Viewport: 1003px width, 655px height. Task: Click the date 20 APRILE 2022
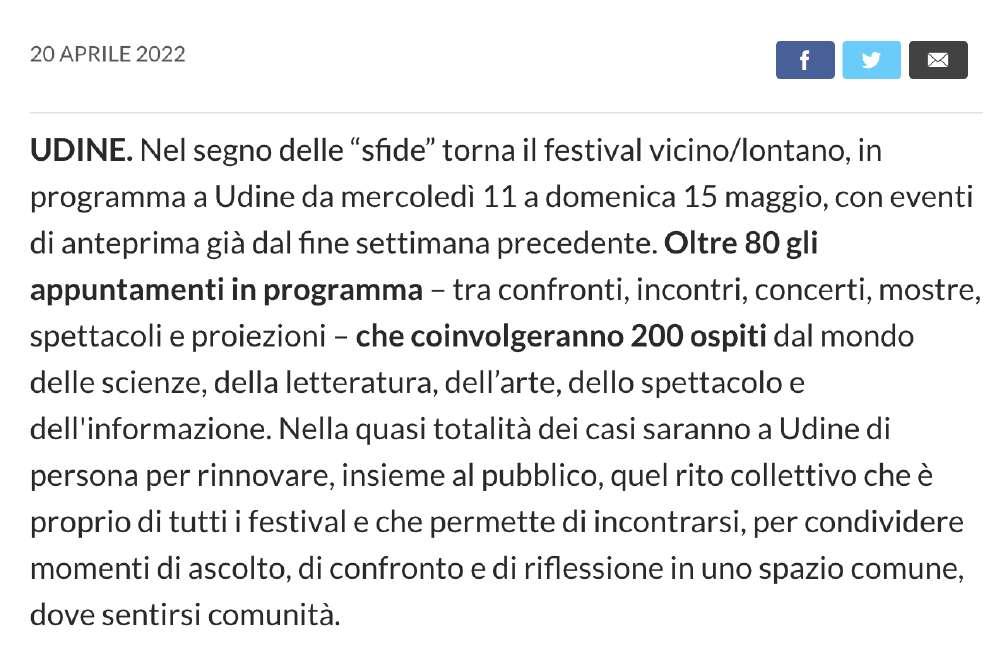point(107,54)
